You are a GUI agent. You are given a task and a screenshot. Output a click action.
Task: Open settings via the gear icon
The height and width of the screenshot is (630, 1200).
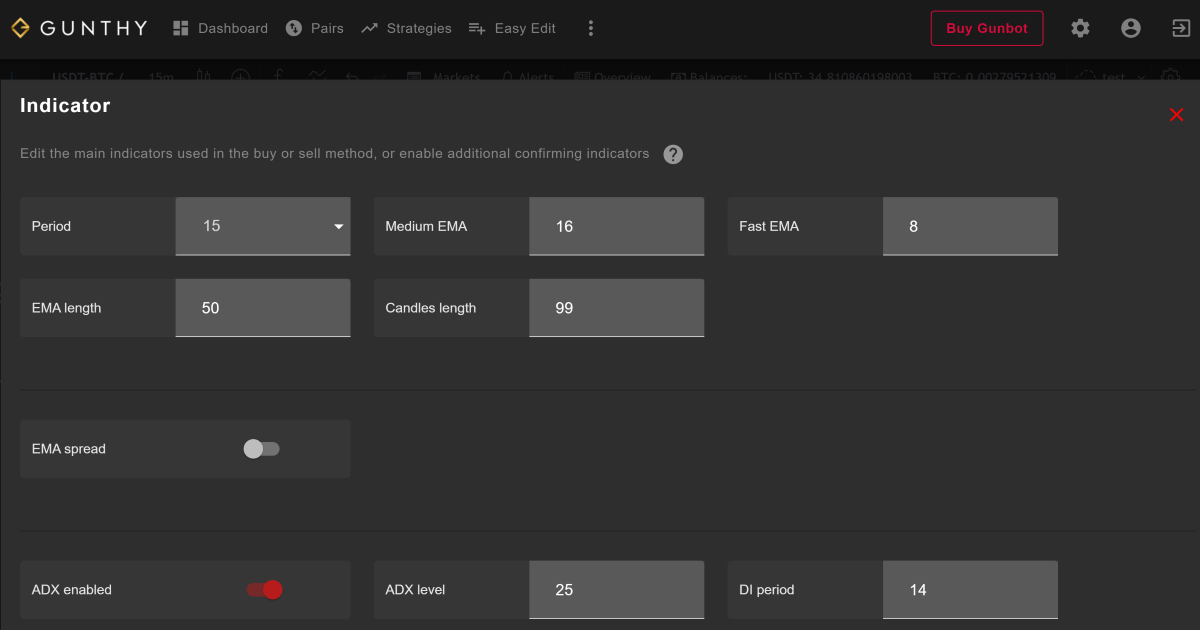point(1080,28)
